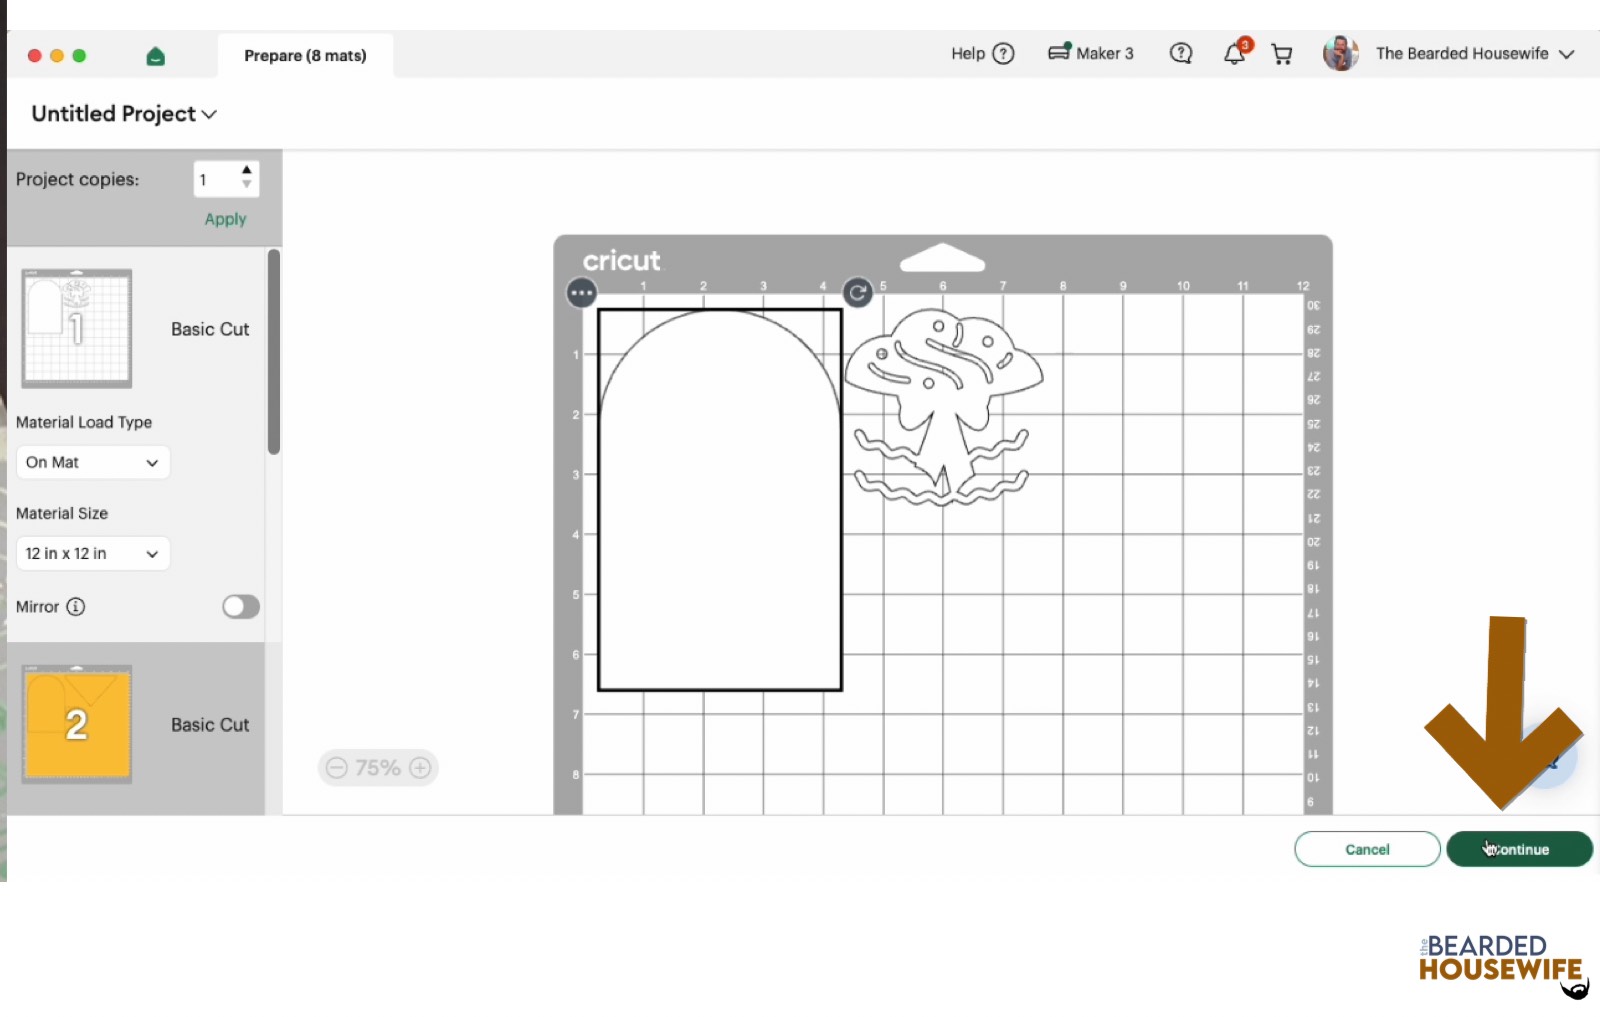Decrease project copies with down arrow
This screenshot has height=1017, width=1600.
click(x=246, y=186)
